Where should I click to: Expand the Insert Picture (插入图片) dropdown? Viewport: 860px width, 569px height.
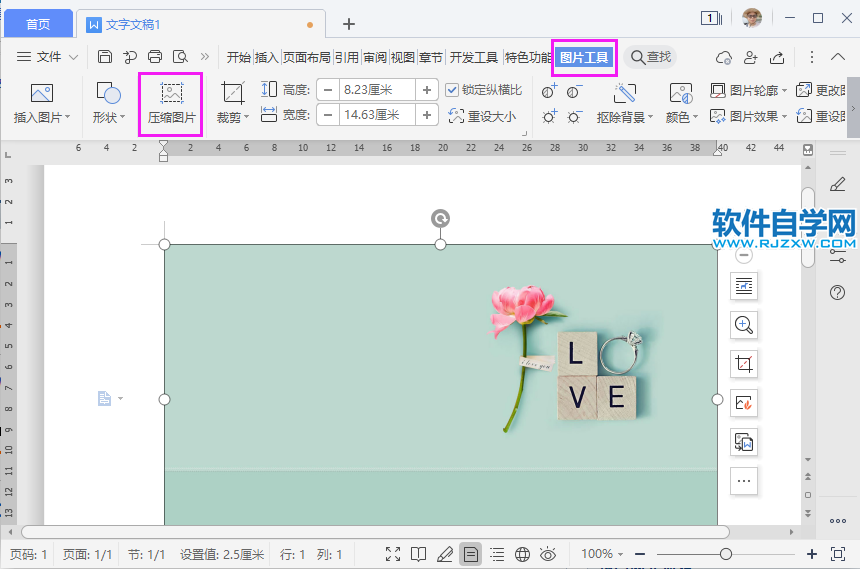(42, 118)
